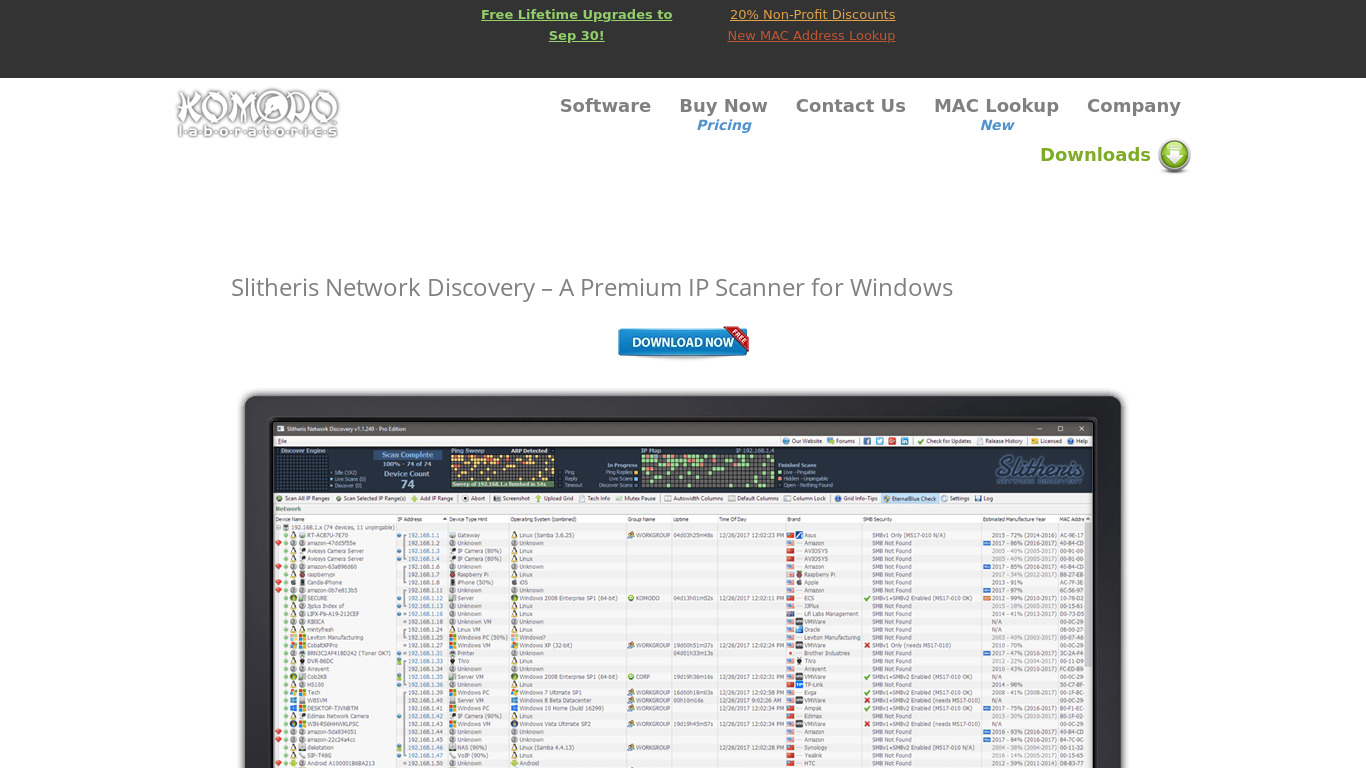The height and width of the screenshot is (768, 1366).
Task: Click the Forums item in Slitheris
Action: coord(842,441)
